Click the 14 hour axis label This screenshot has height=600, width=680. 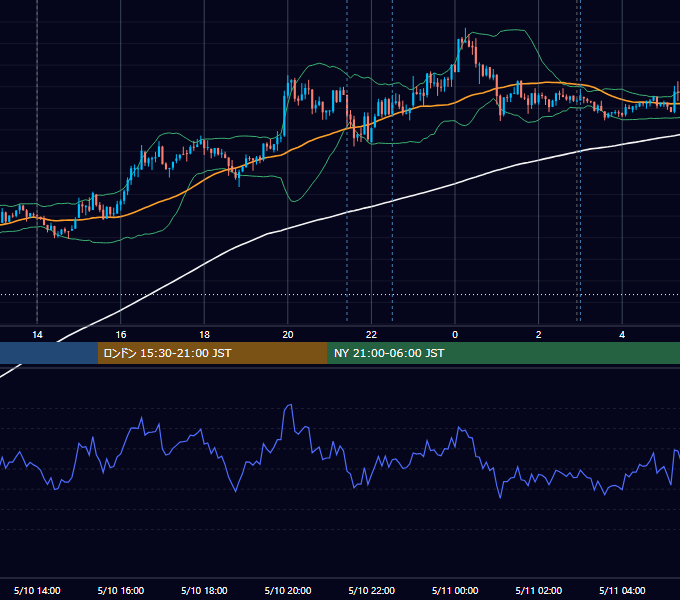point(37,335)
